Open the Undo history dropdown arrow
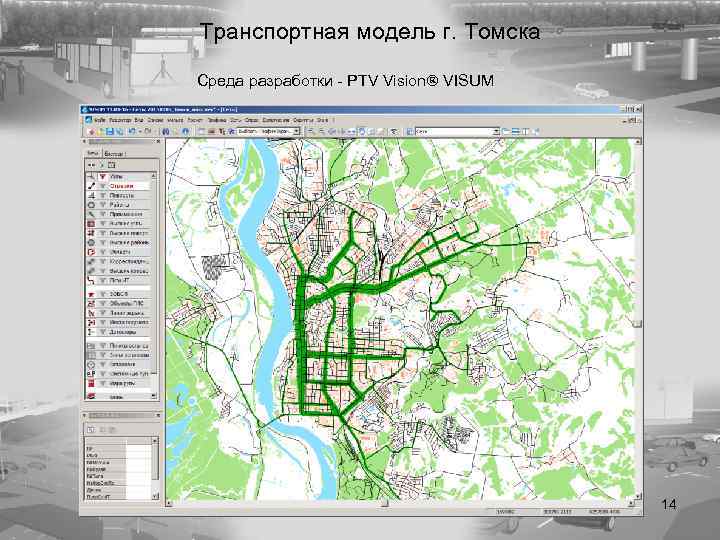This screenshot has width=720, height=540. 139,131
